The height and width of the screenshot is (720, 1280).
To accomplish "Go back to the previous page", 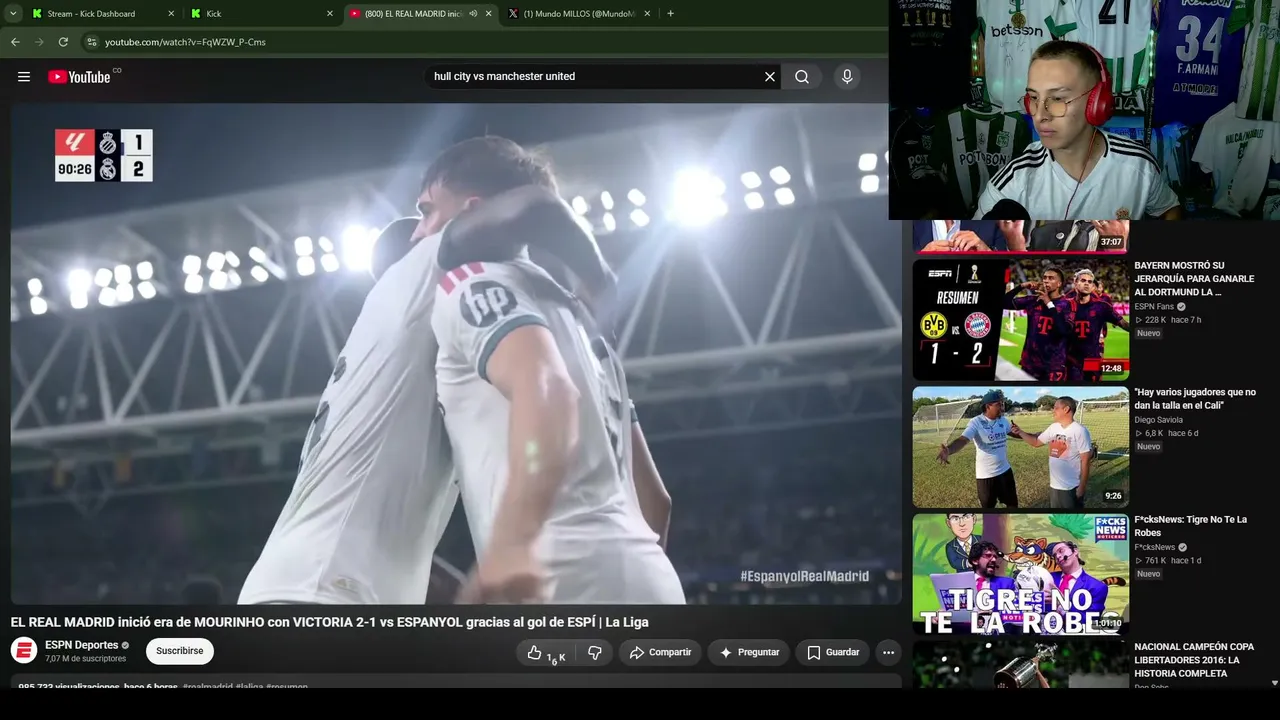I will click(x=15, y=42).
